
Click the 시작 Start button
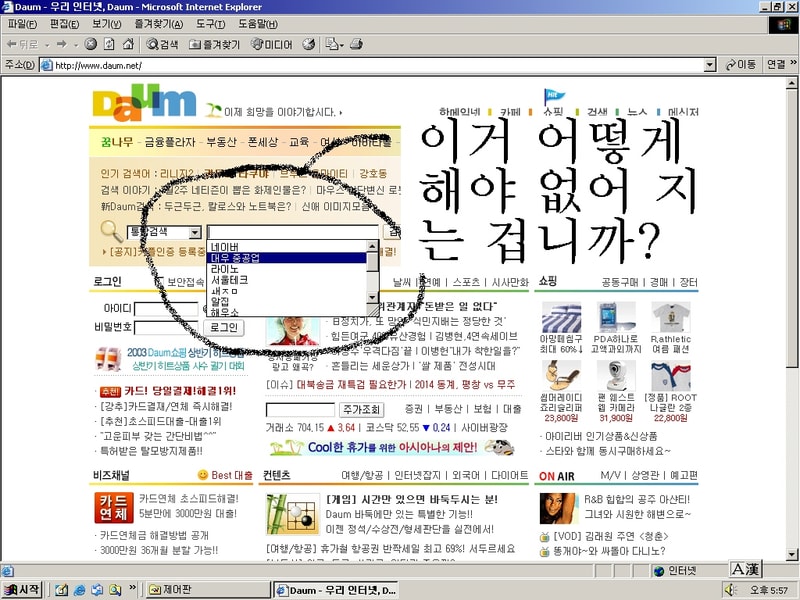coord(22,590)
